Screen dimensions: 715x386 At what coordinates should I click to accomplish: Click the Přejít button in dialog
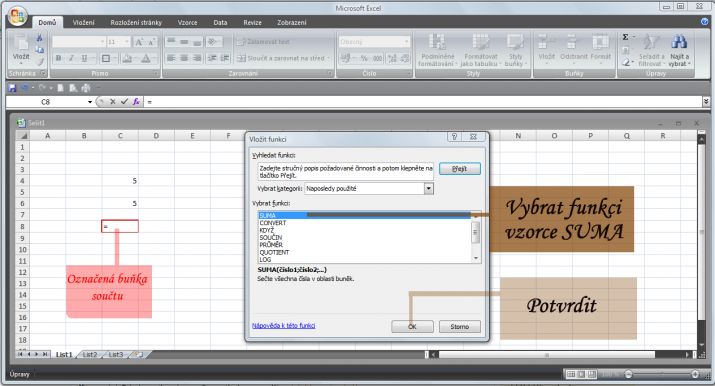pyautogui.click(x=460, y=169)
